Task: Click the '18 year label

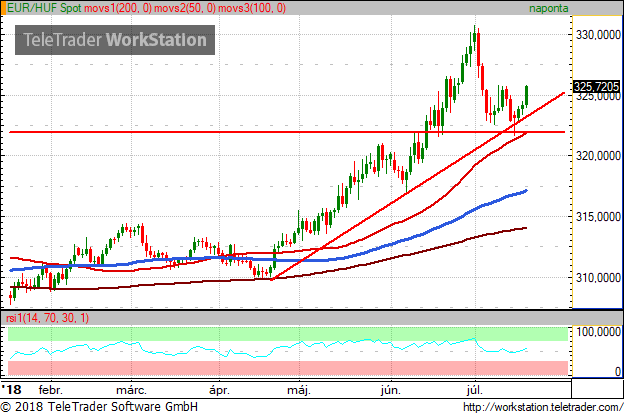Action: (x=12, y=389)
